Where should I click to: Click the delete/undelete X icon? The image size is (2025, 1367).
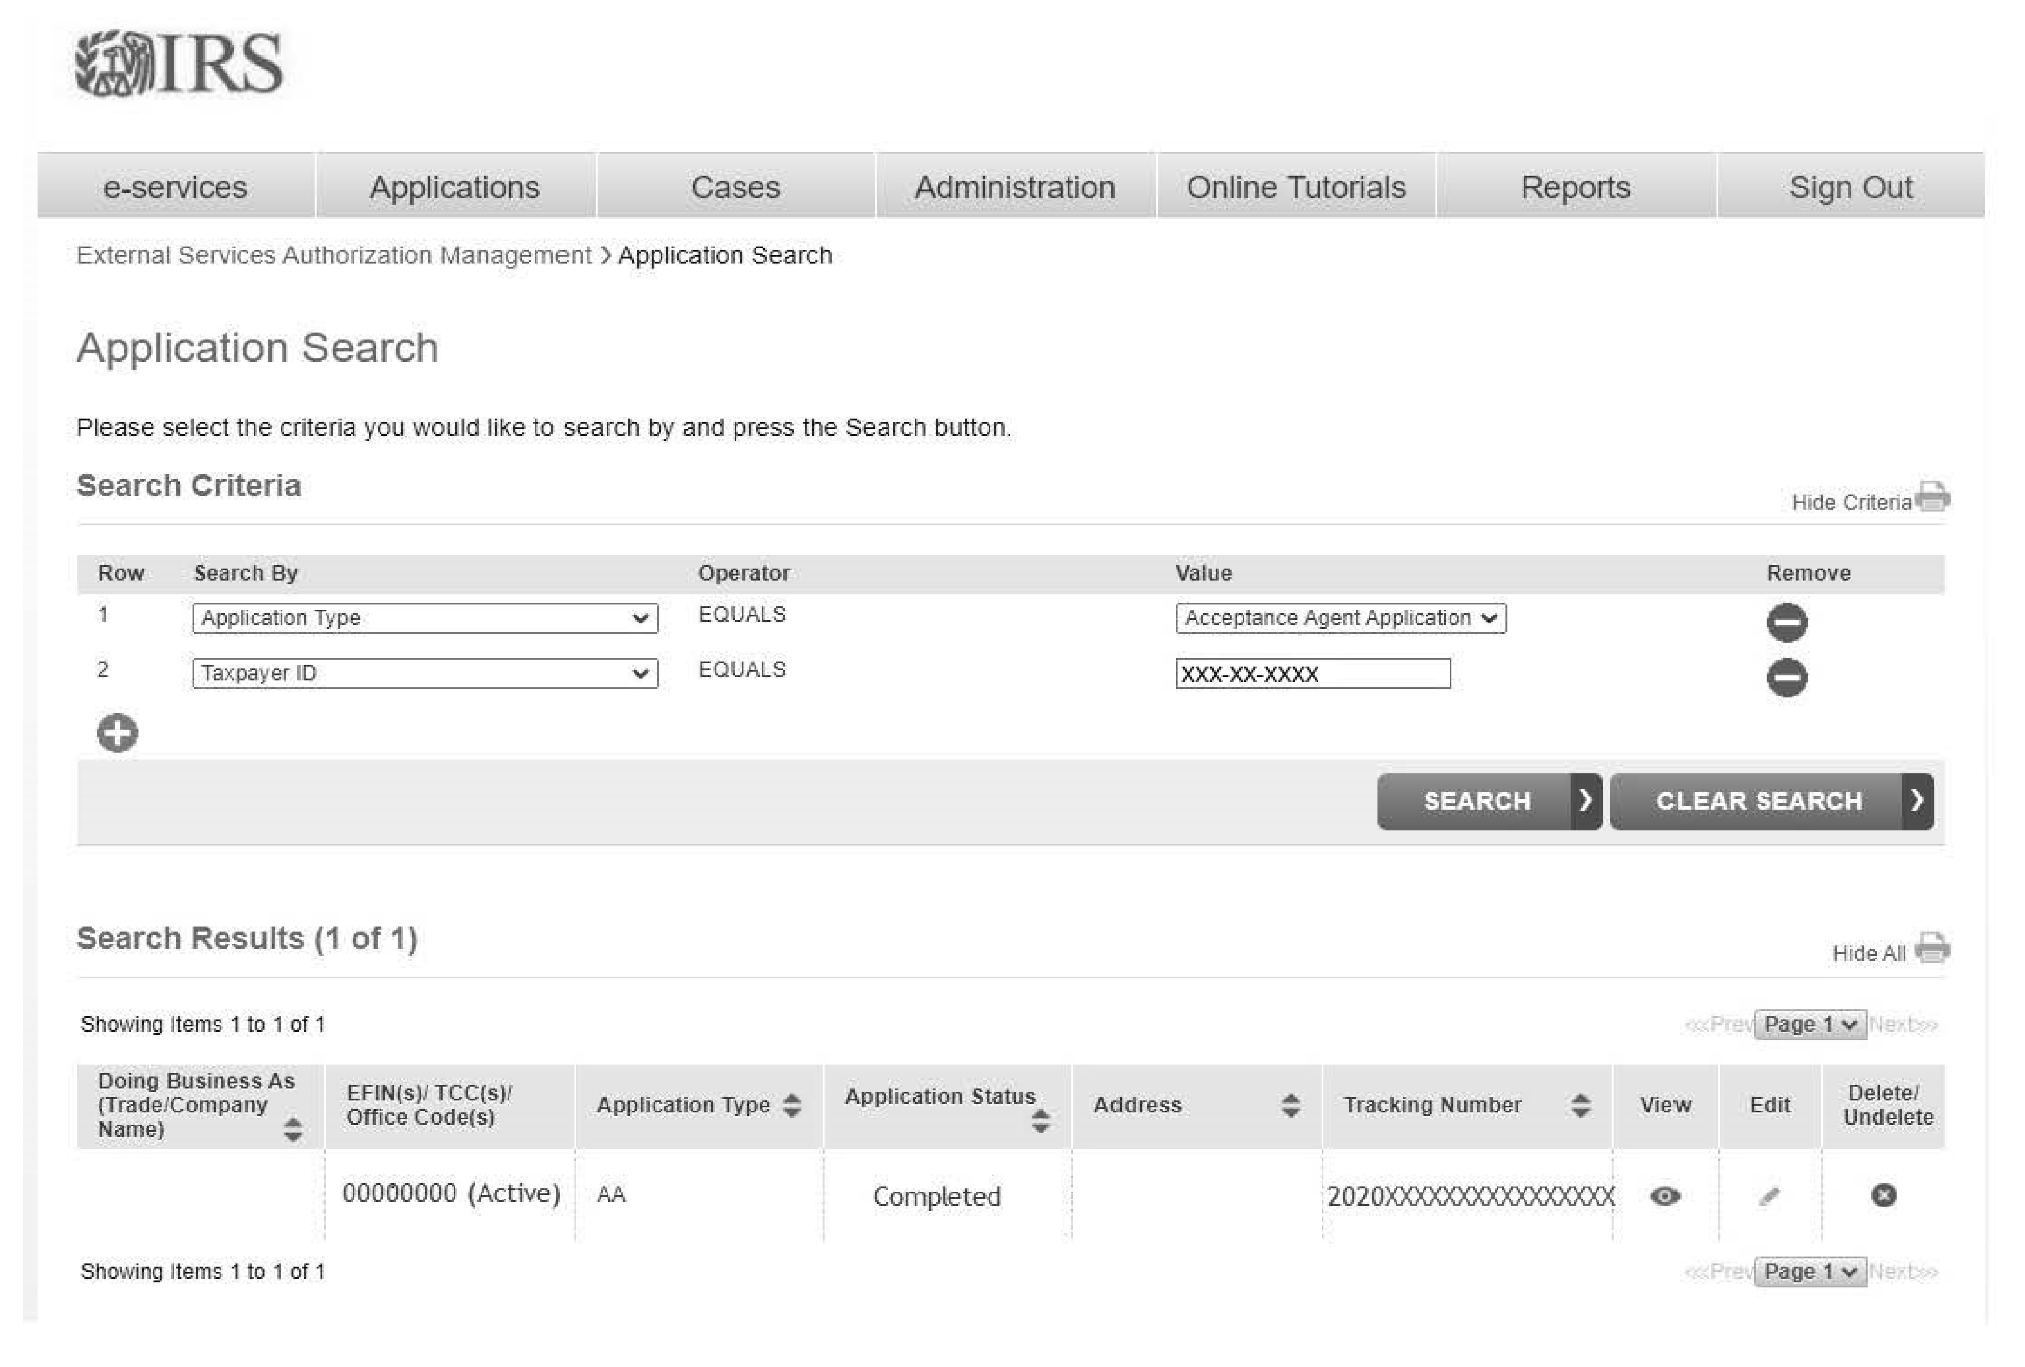coord(1883,1195)
